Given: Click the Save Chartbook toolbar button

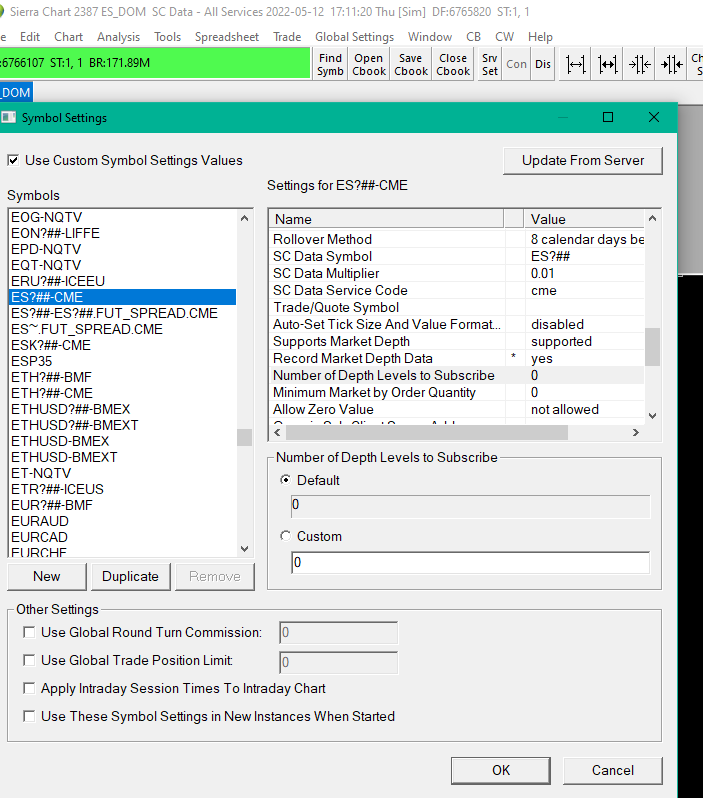Looking at the screenshot, I should pos(410,64).
